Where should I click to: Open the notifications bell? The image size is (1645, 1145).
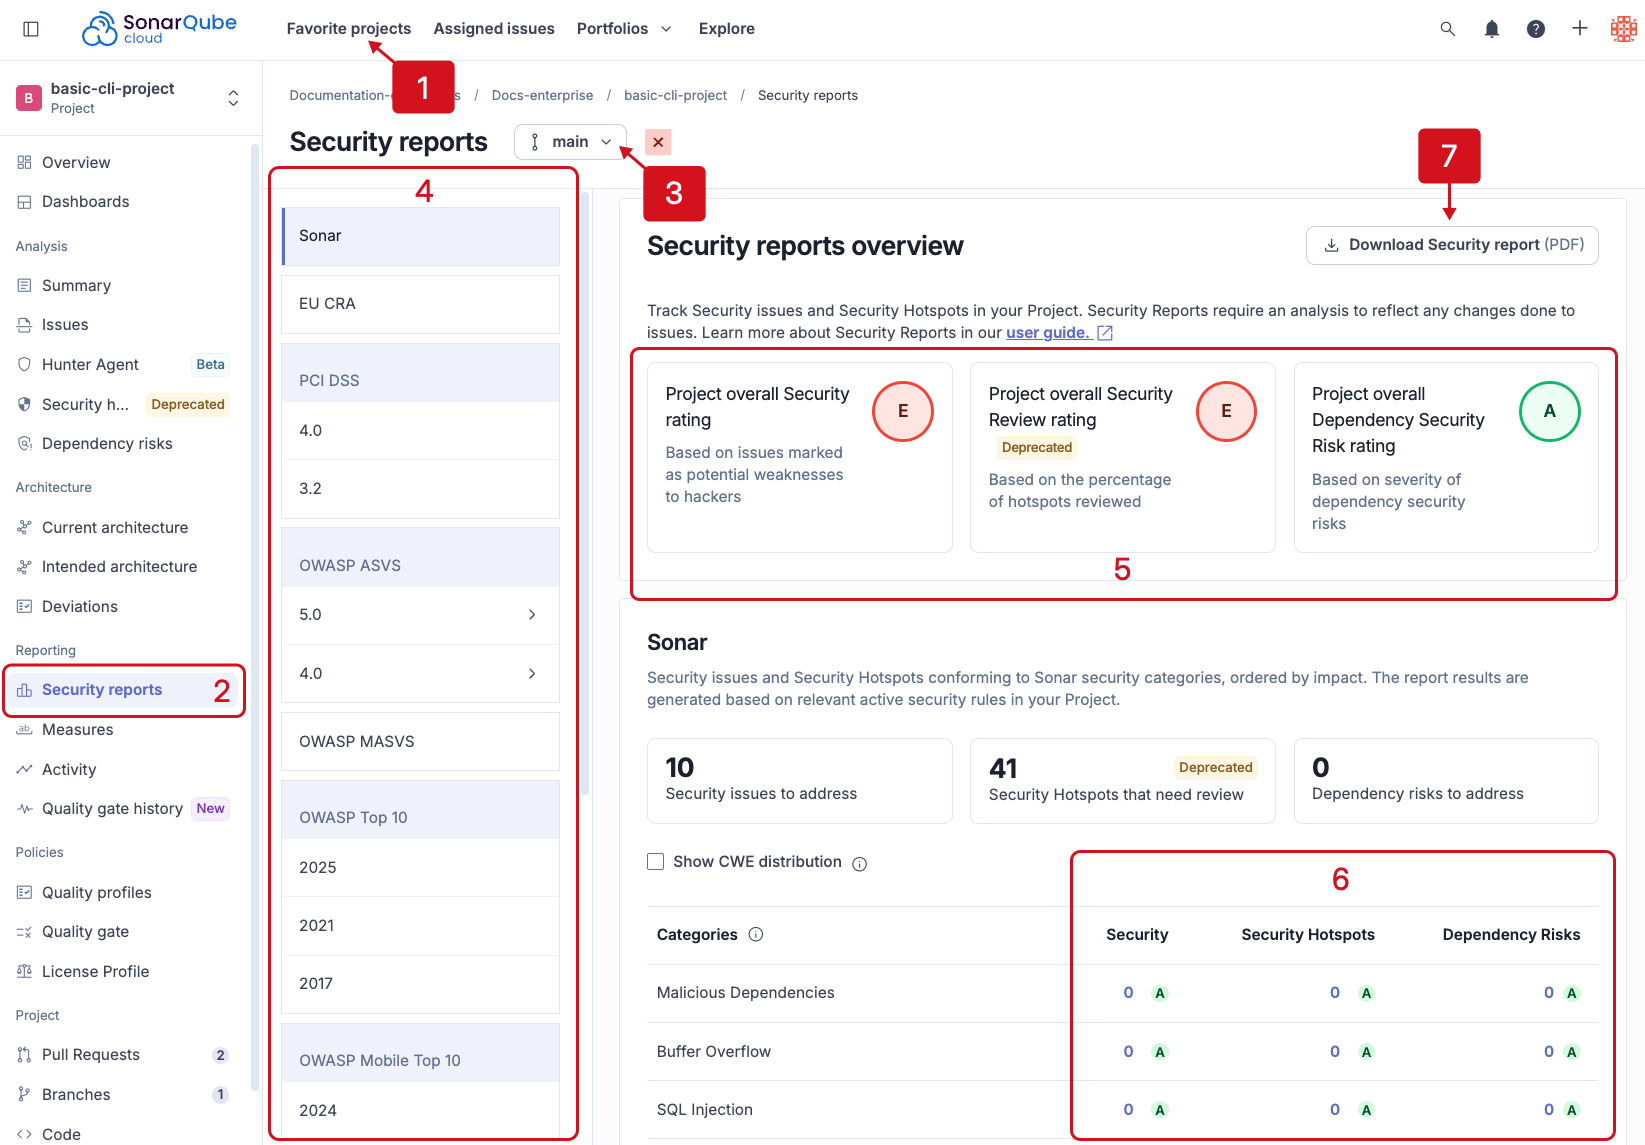pyautogui.click(x=1491, y=29)
